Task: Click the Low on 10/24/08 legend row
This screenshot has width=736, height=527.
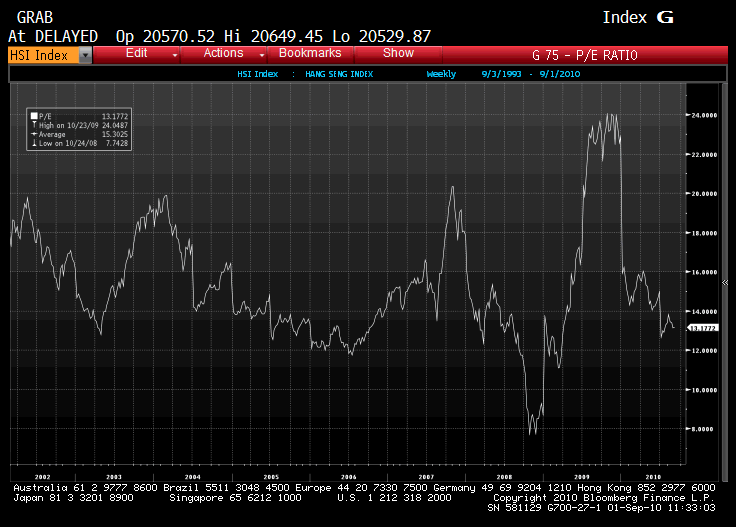Action: 79,143
